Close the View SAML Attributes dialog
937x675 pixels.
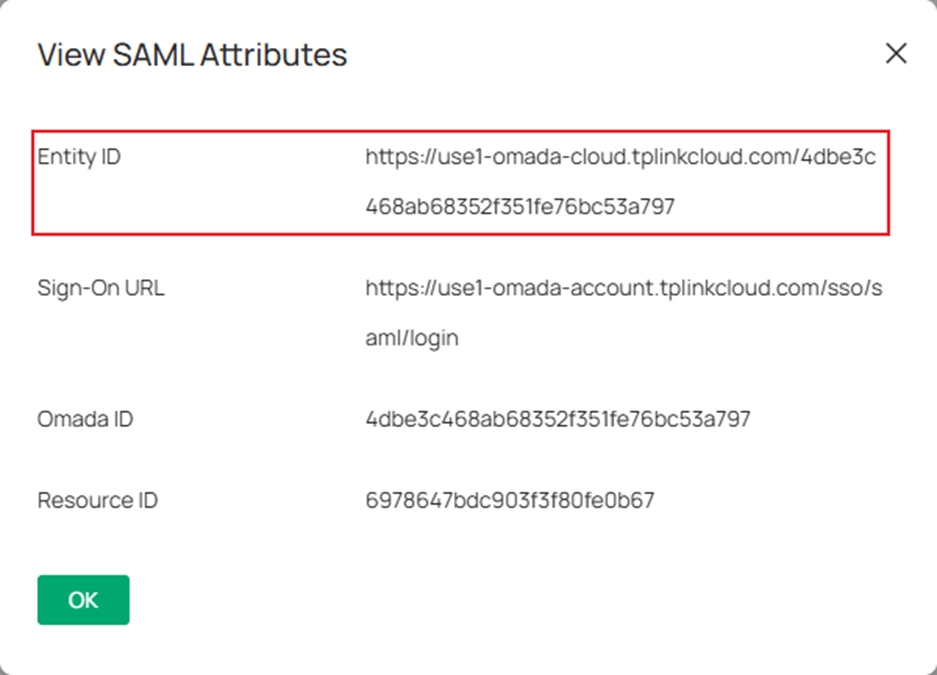(896, 54)
